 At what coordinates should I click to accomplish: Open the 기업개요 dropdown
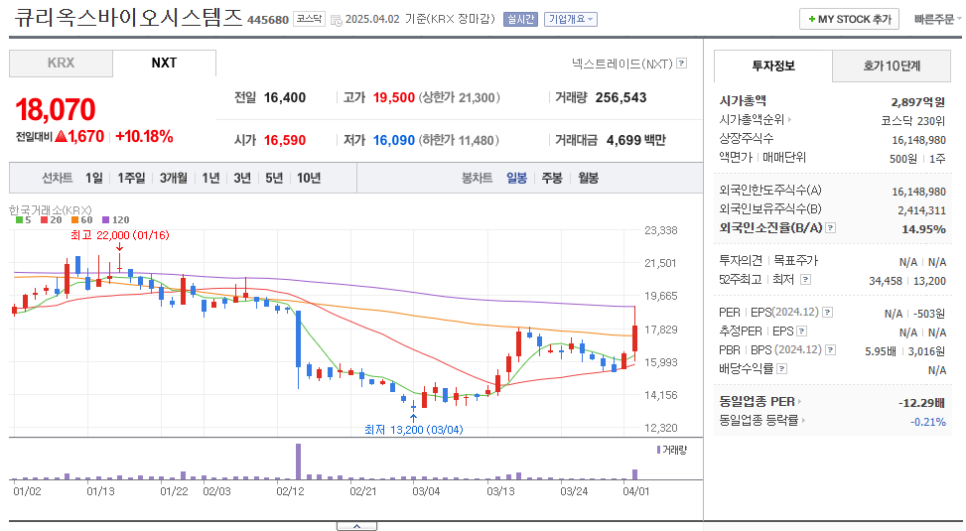pos(570,19)
